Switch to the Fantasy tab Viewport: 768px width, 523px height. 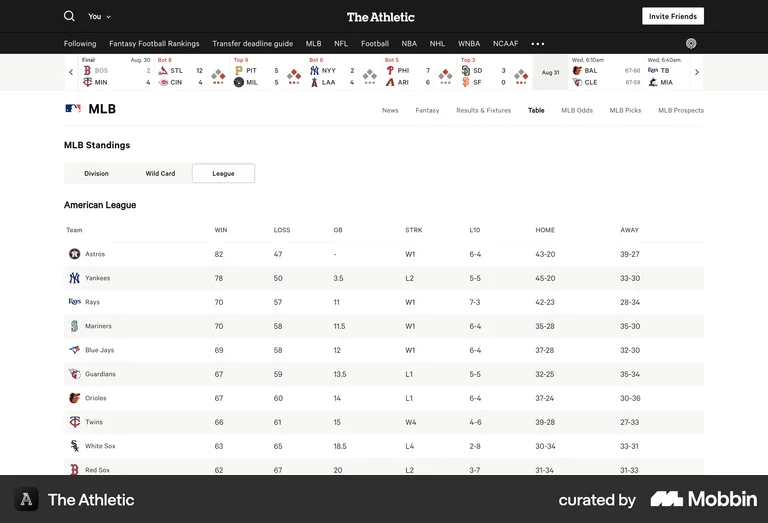[x=427, y=110]
